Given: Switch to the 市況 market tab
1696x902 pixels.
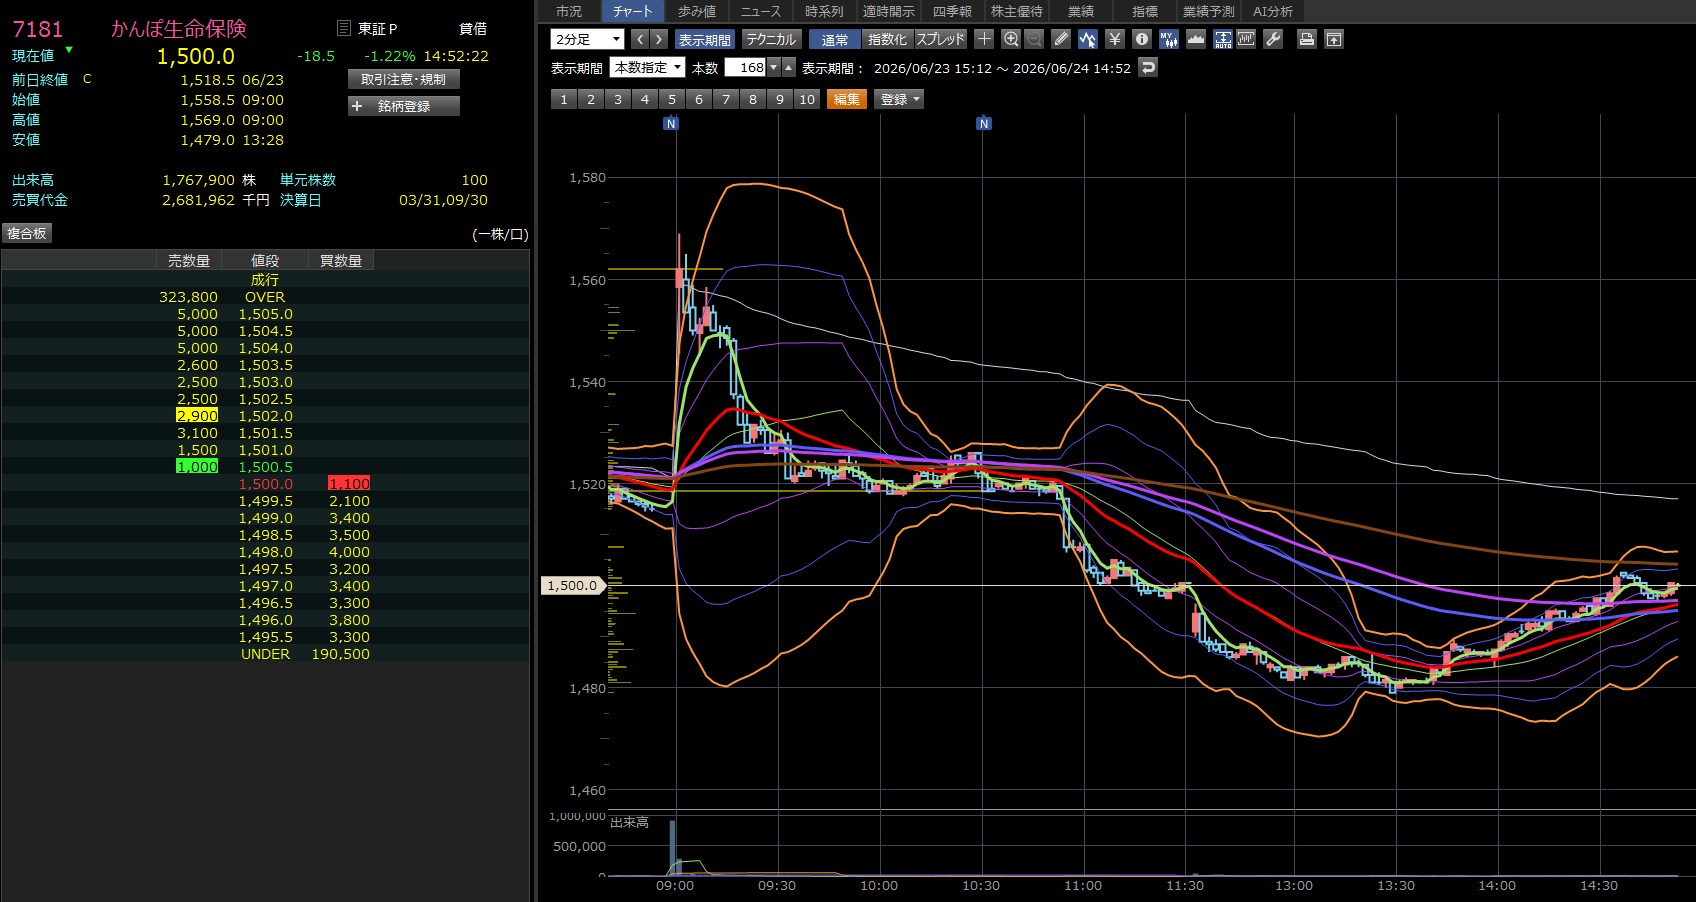Looking at the screenshot, I should (569, 11).
